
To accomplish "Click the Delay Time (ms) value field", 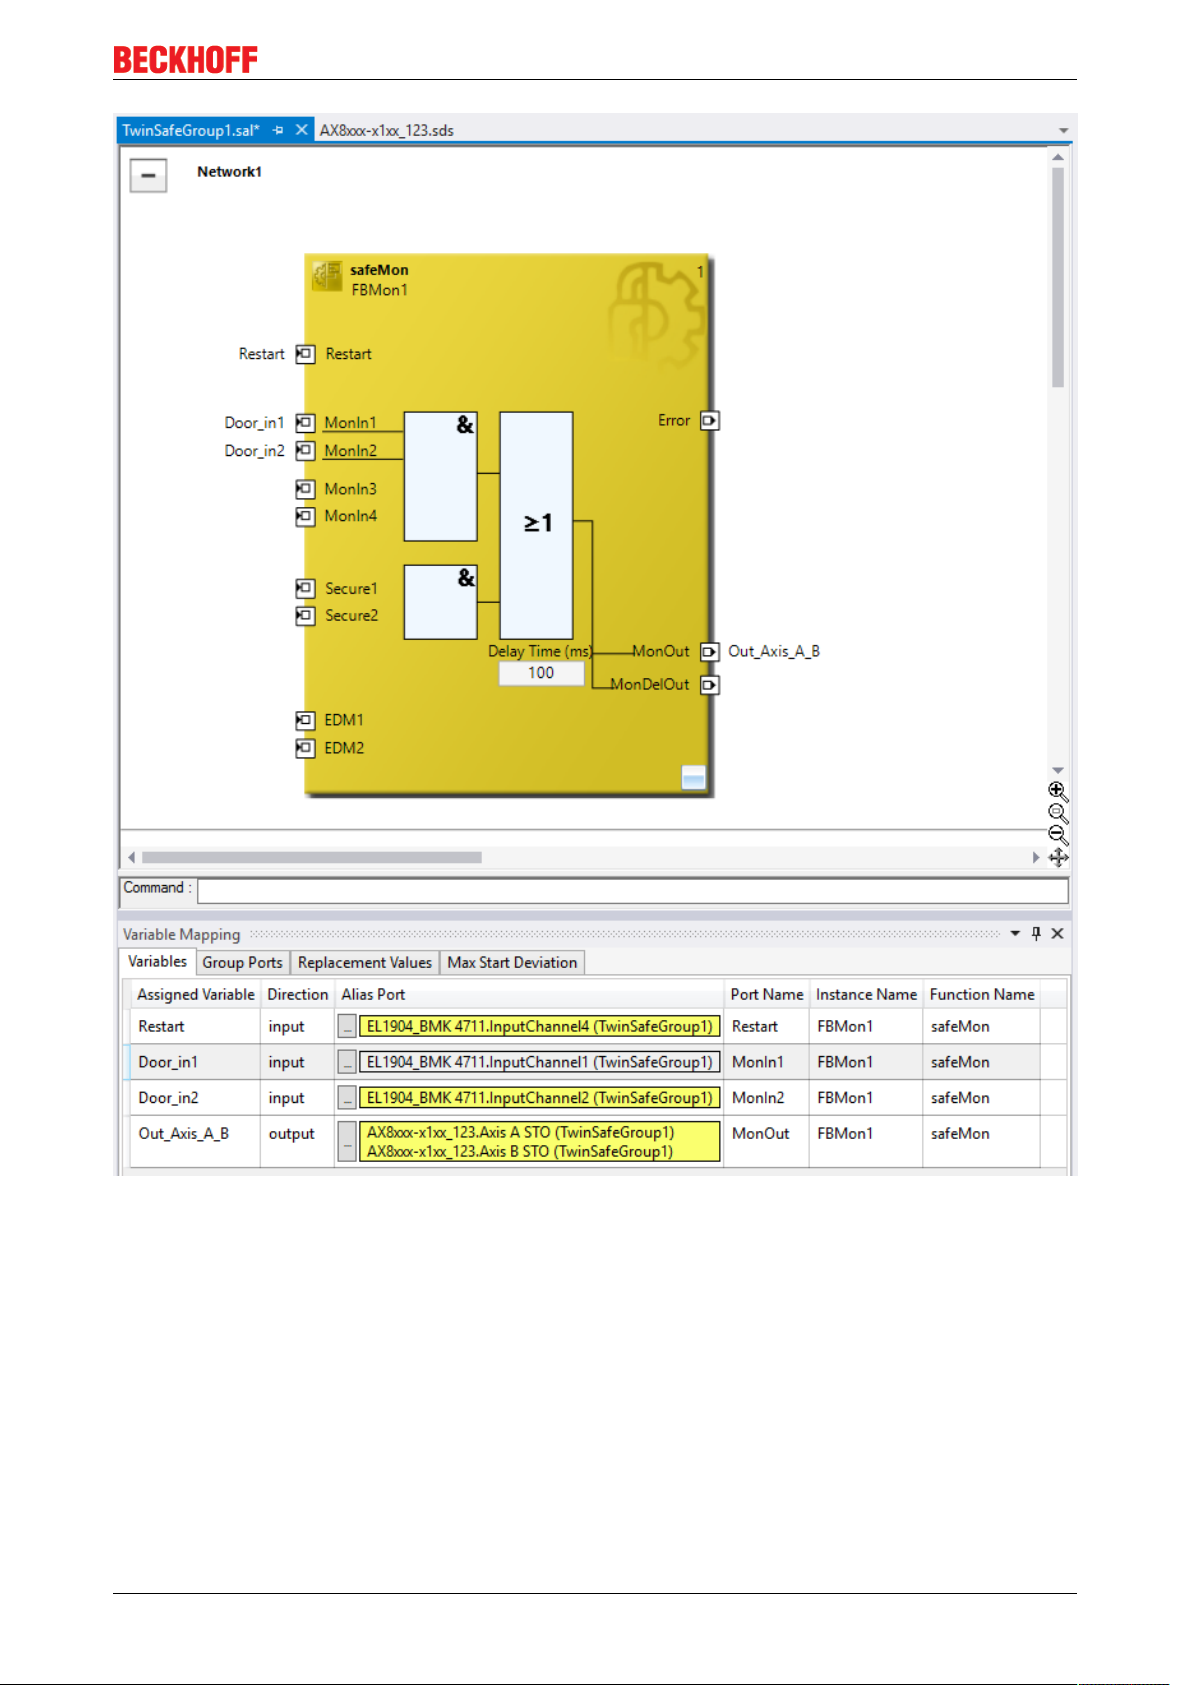I will (541, 673).
